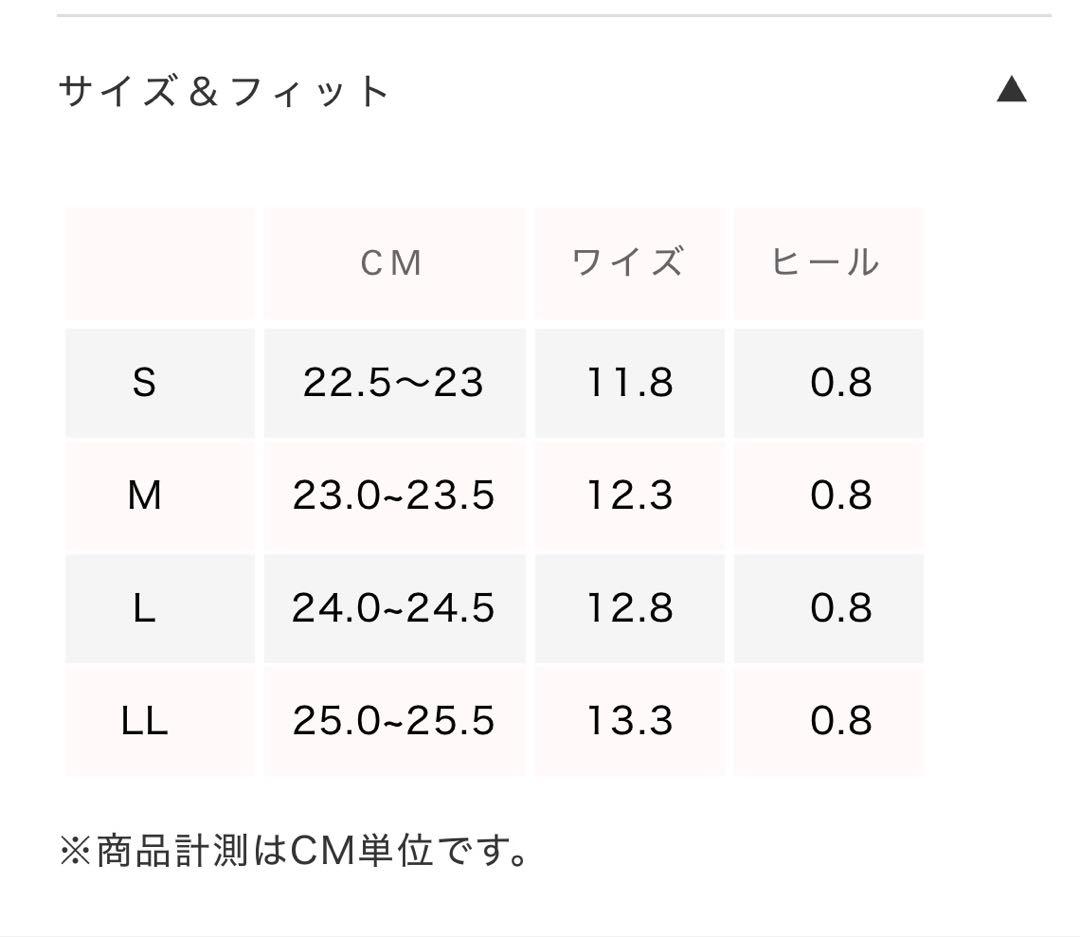Click the ワイズ value 13.3 for size LL
Viewport: 1080px width, 937px height.
(x=629, y=720)
